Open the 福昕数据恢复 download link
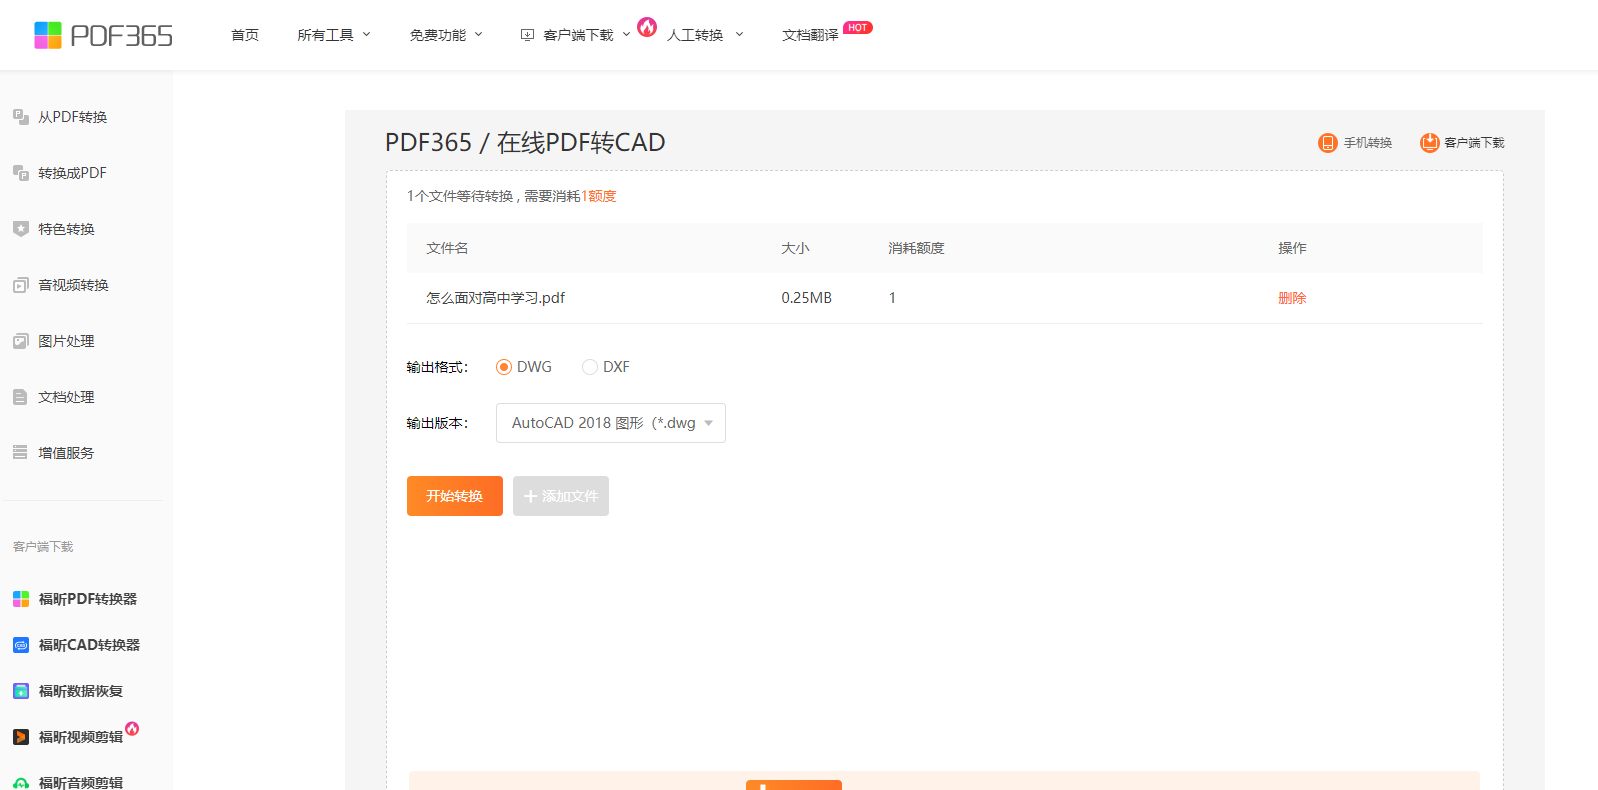Screen dimensions: 1598x790 click(81, 691)
